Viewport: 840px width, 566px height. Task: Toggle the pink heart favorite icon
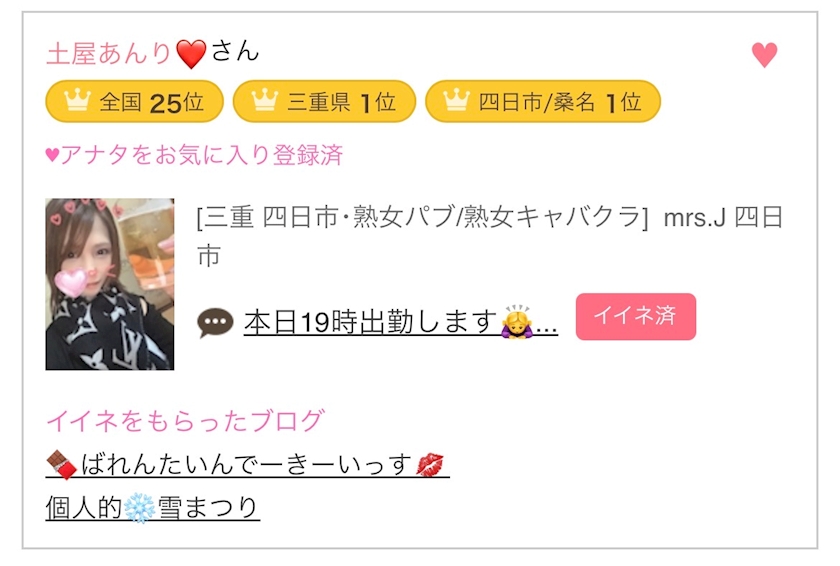[x=764, y=55]
